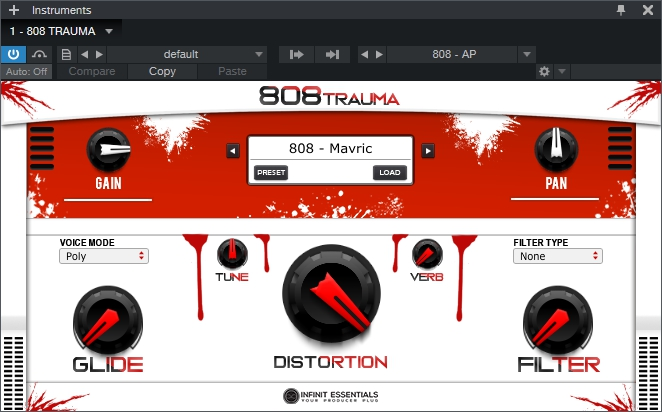Click the plus icon next to Instruments
Viewport: 662px width, 412px height.
point(14,10)
